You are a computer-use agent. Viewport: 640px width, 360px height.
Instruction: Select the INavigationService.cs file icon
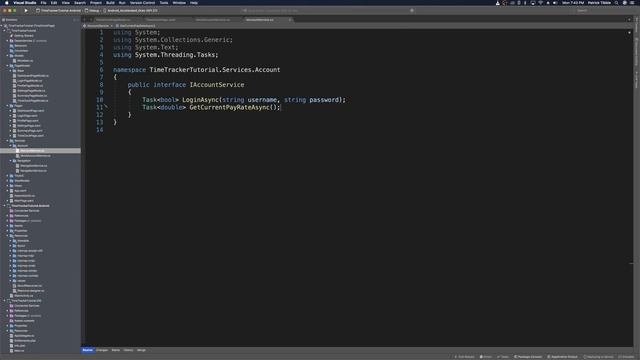[18, 166]
